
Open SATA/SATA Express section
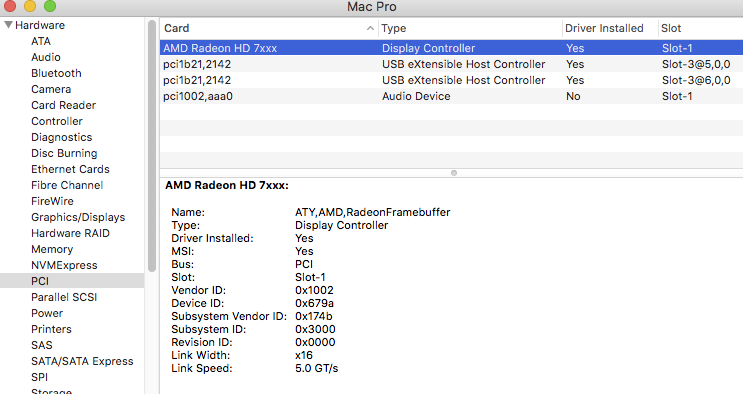(82, 361)
